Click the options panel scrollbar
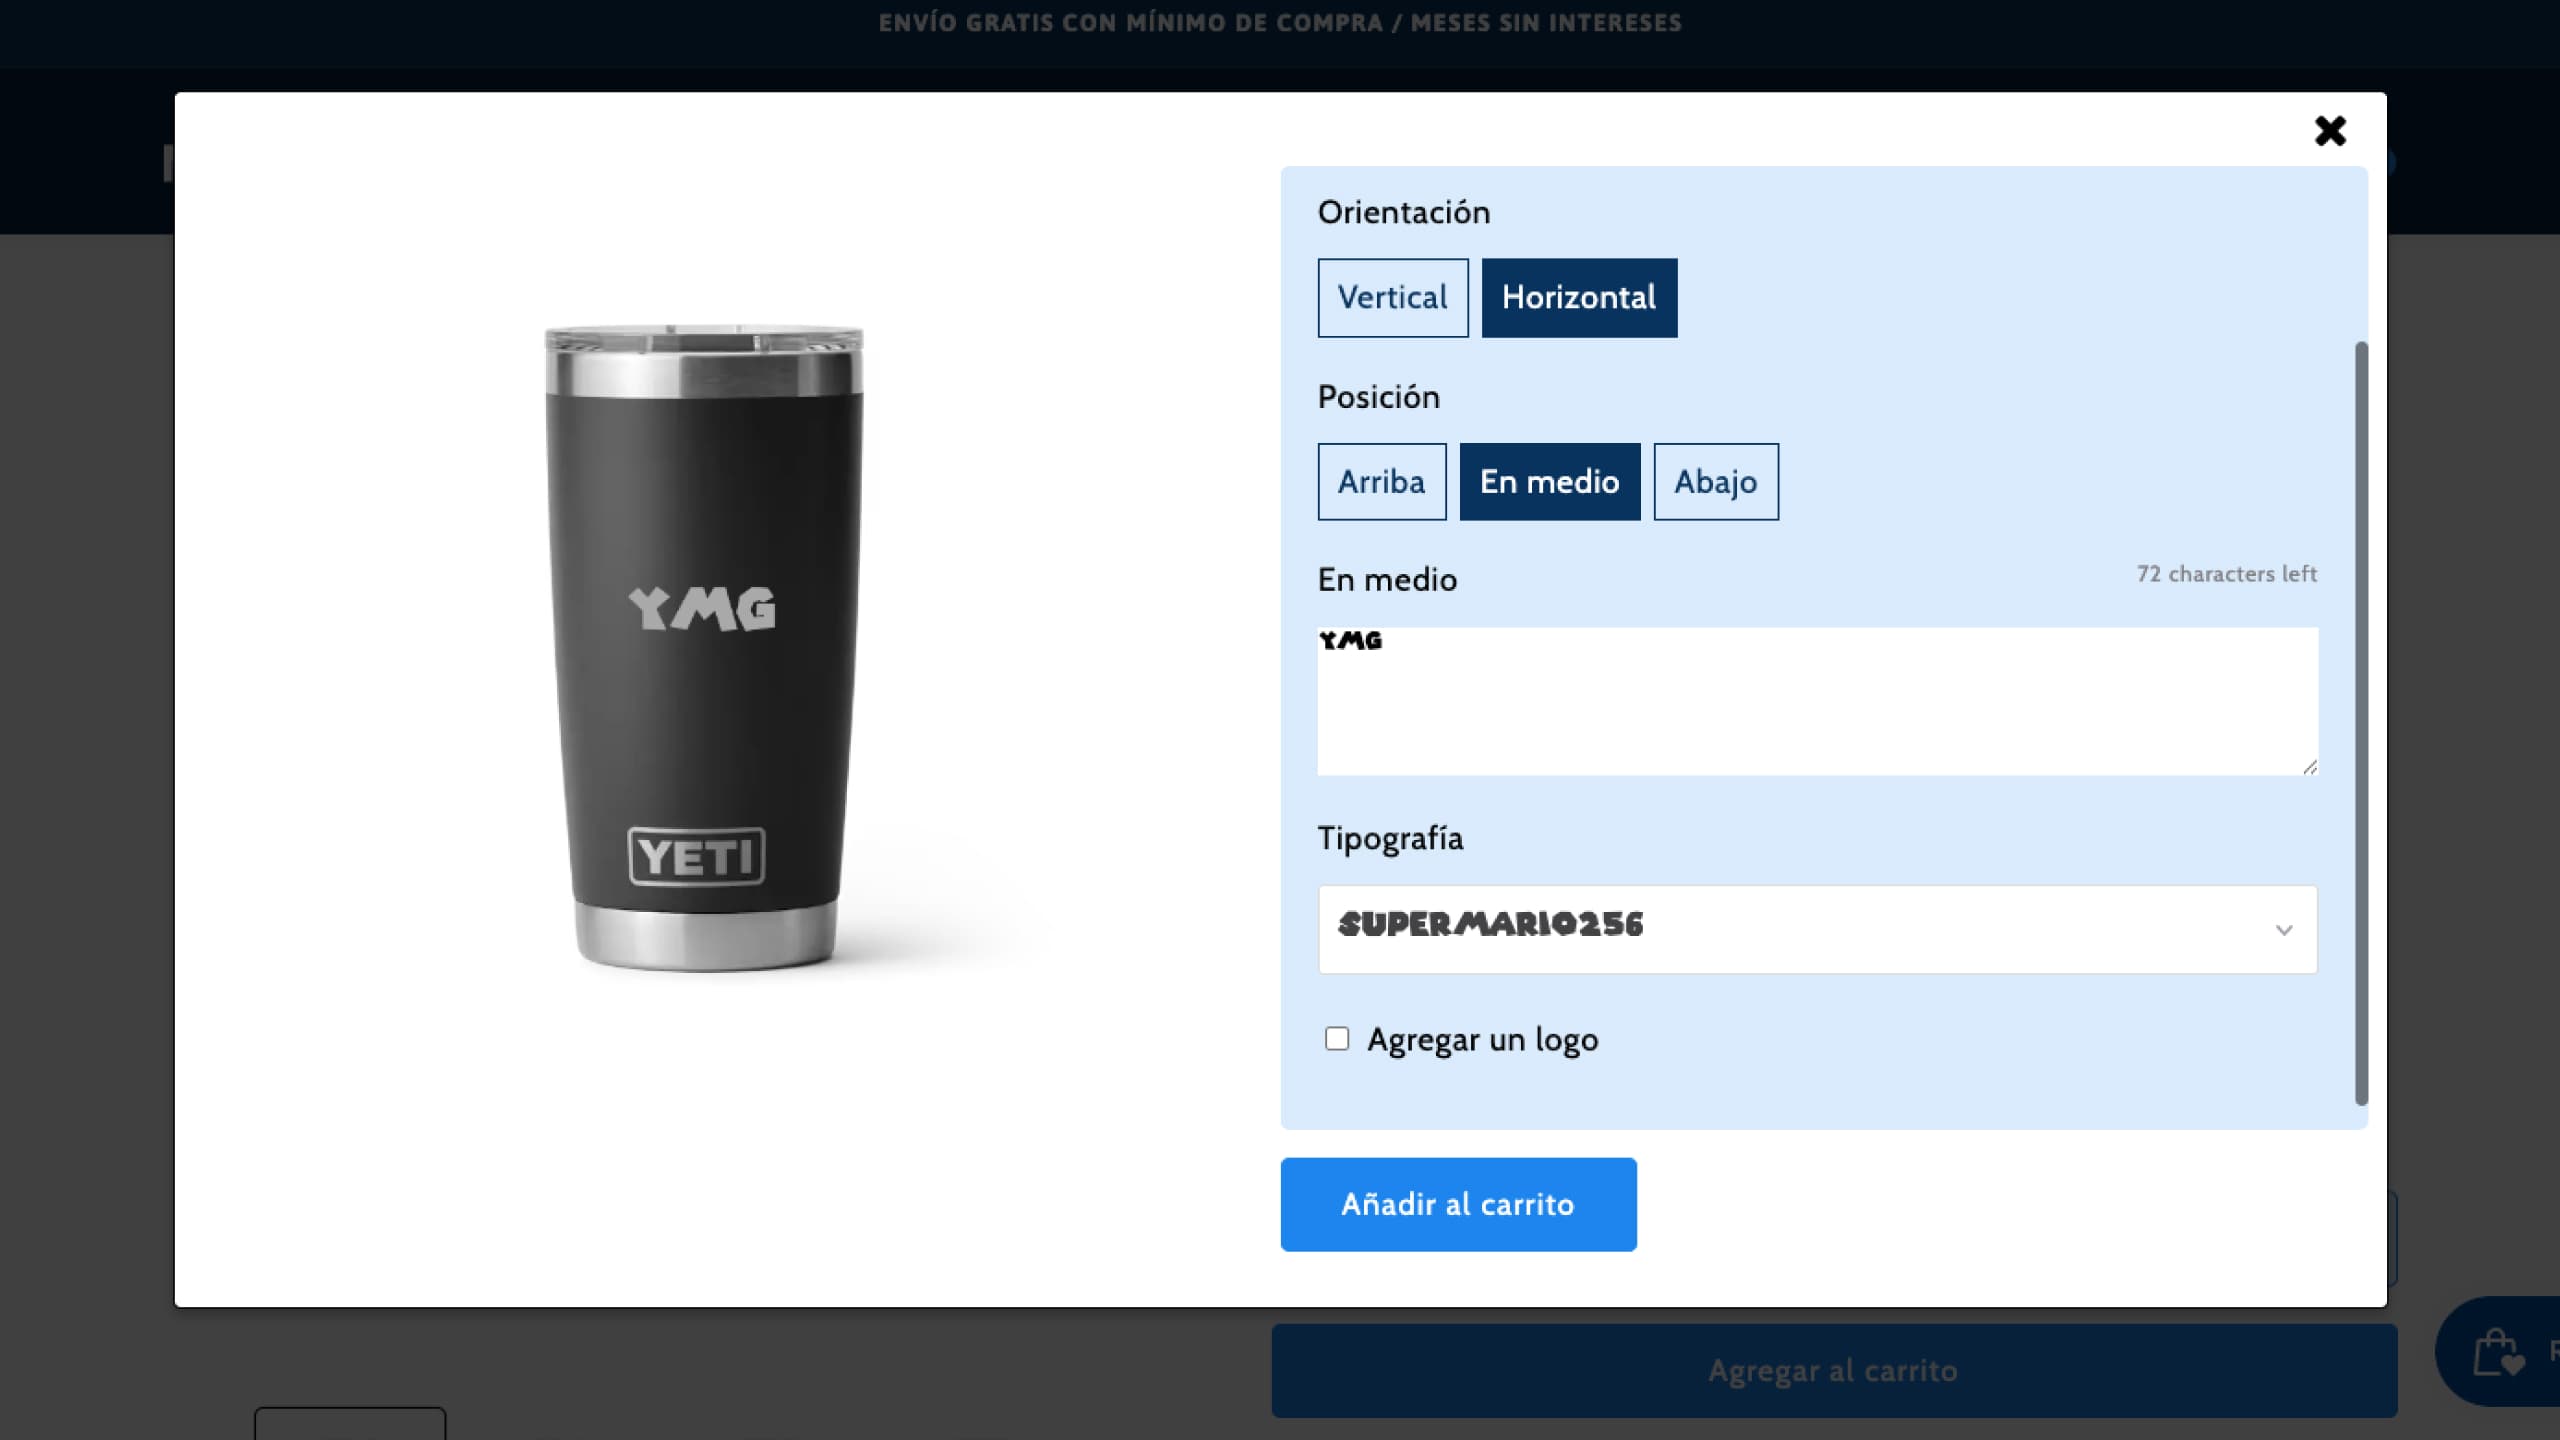Viewport: 2560px width, 1440px height. click(2361, 723)
